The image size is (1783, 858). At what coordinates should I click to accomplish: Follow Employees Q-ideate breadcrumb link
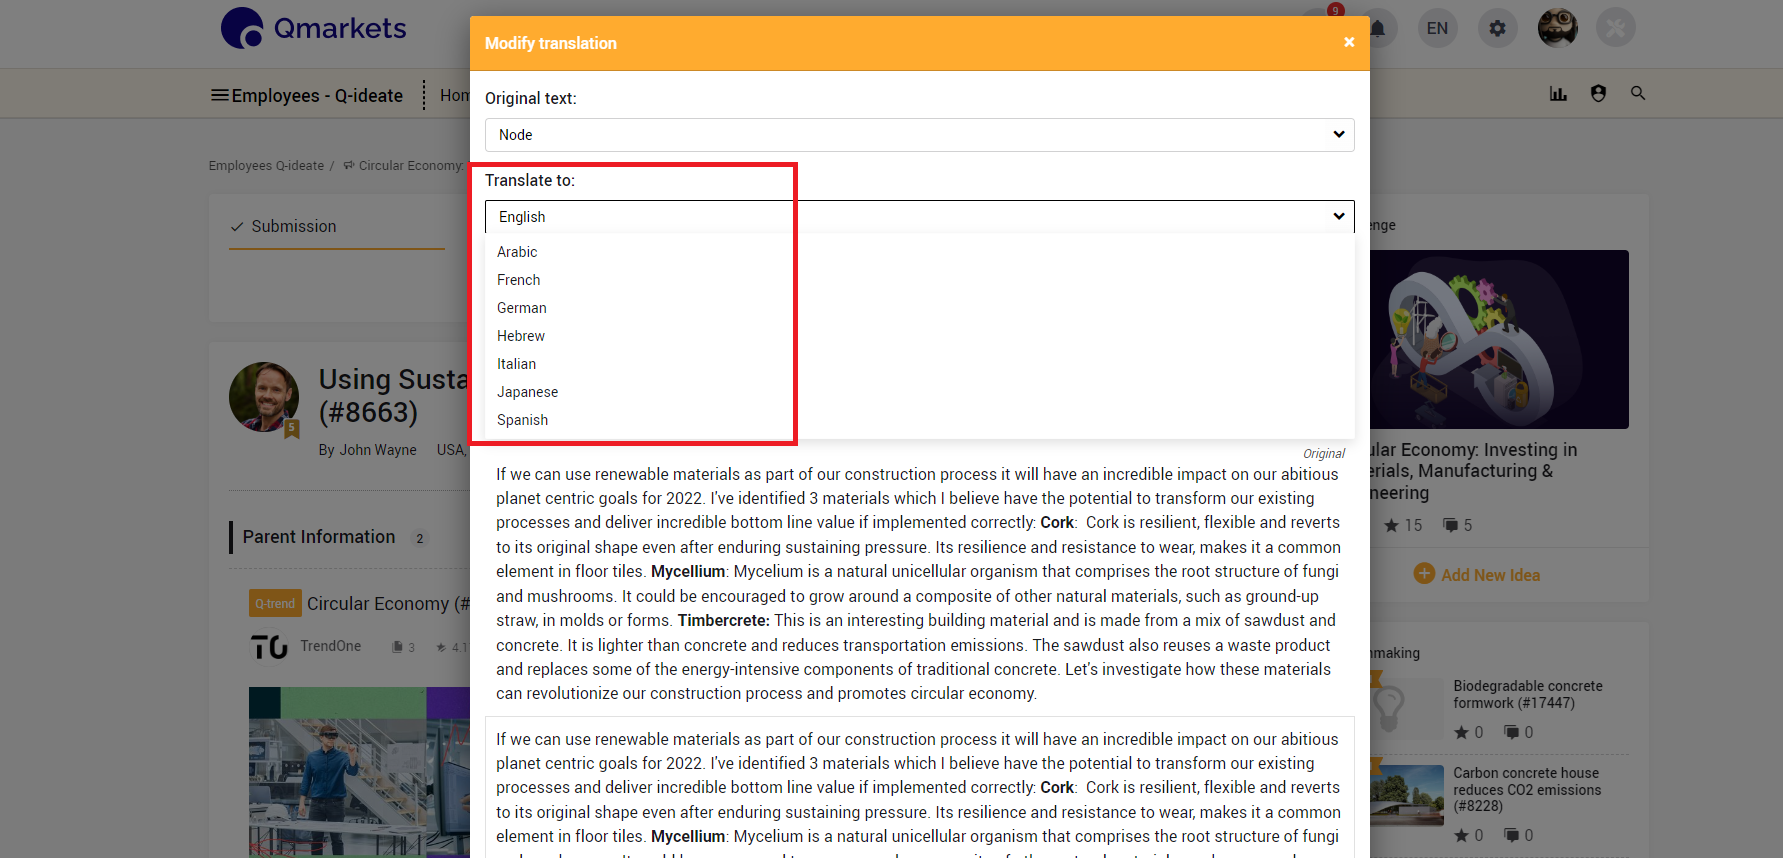coord(266,166)
